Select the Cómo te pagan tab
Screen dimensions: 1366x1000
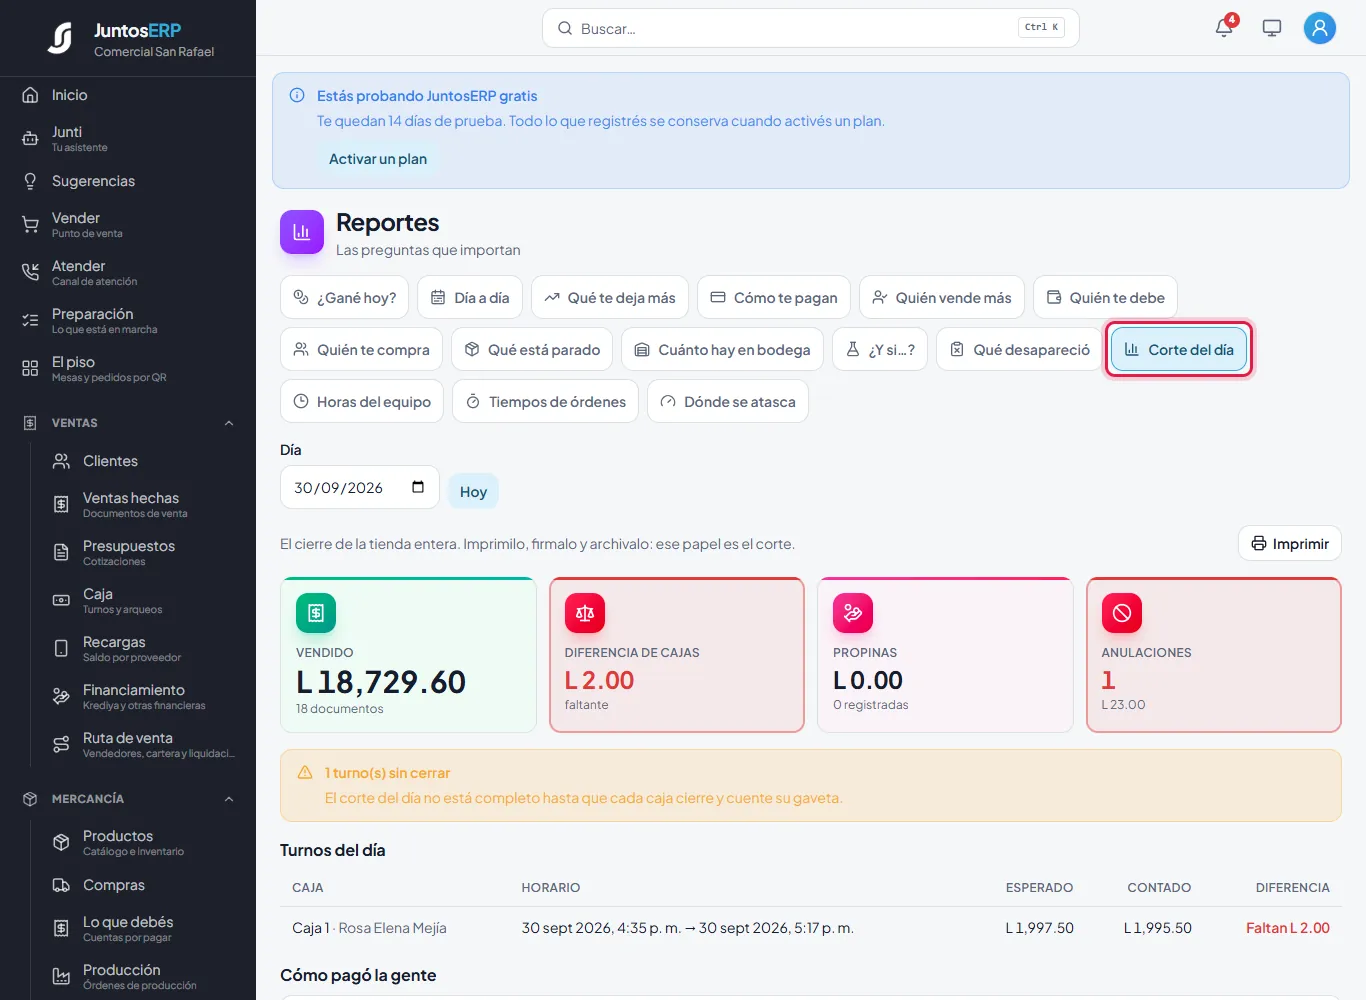[774, 297]
